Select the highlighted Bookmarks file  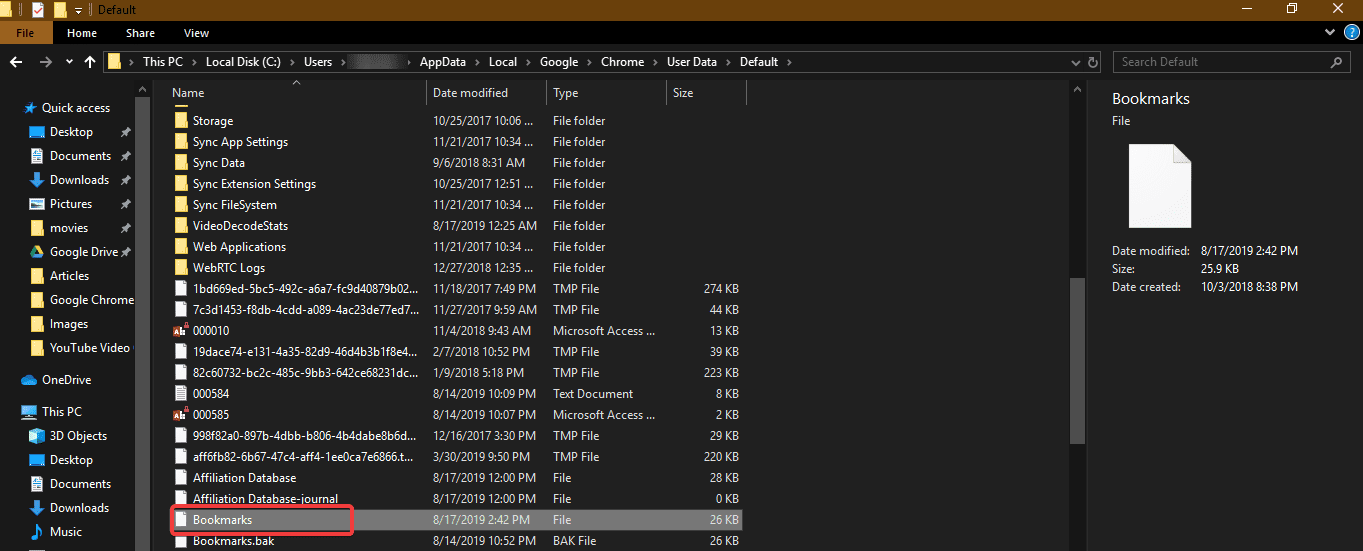click(x=457, y=520)
